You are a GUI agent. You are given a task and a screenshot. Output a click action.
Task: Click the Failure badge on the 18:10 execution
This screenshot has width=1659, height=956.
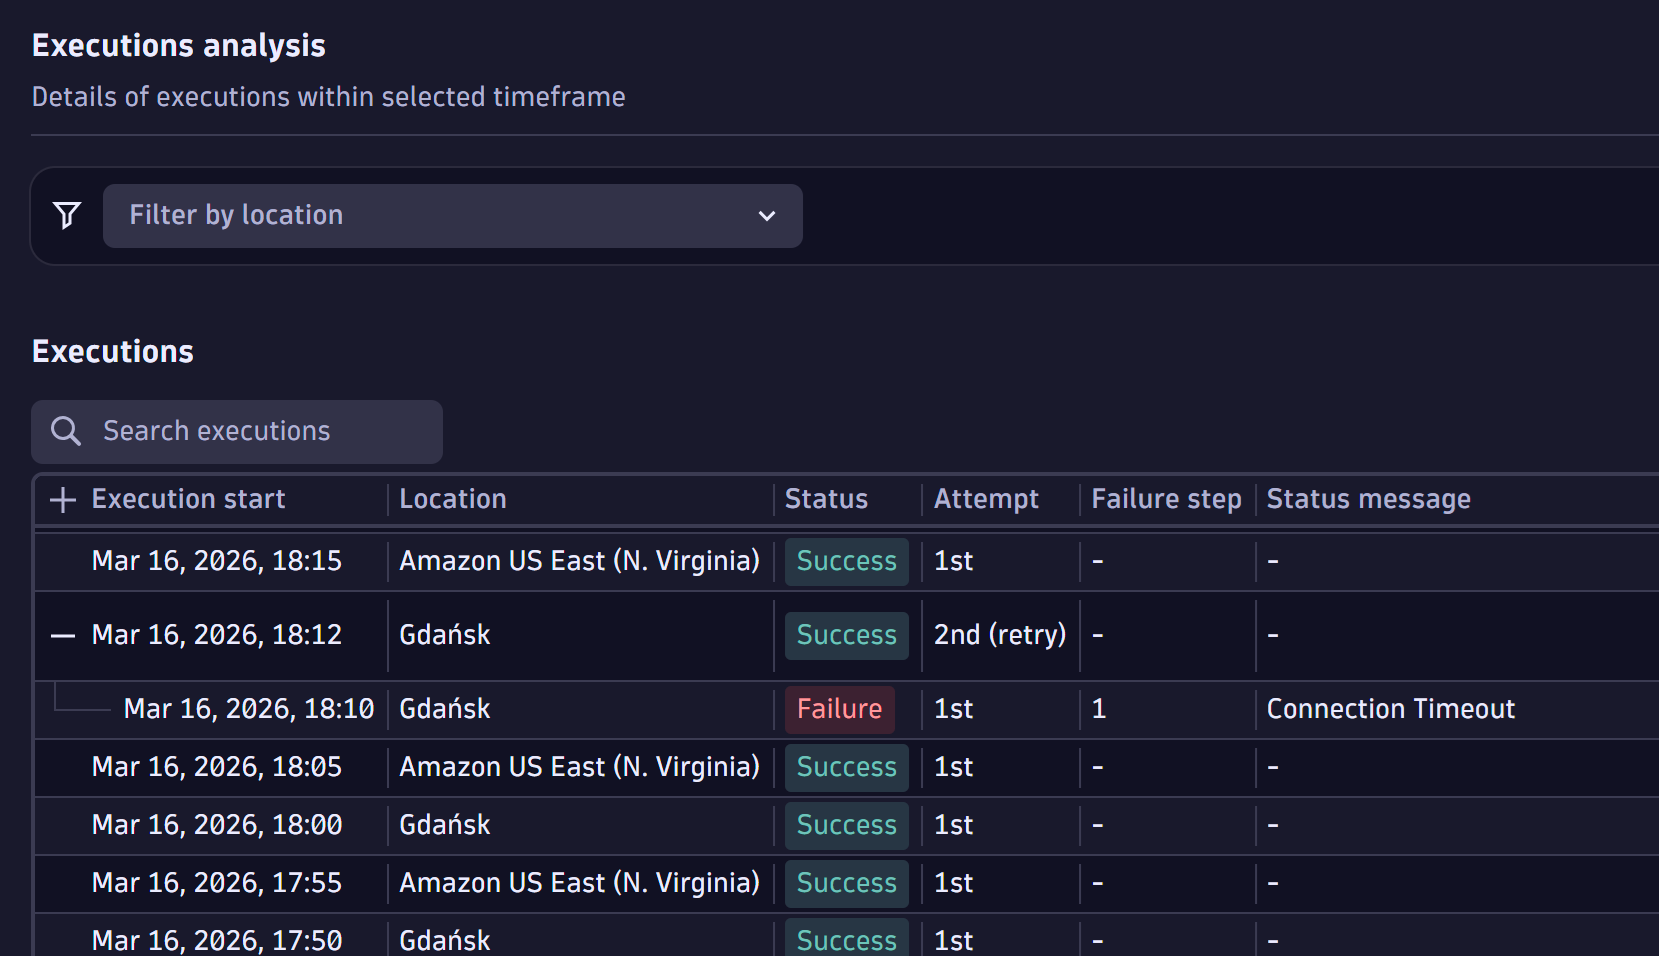coord(839,709)
